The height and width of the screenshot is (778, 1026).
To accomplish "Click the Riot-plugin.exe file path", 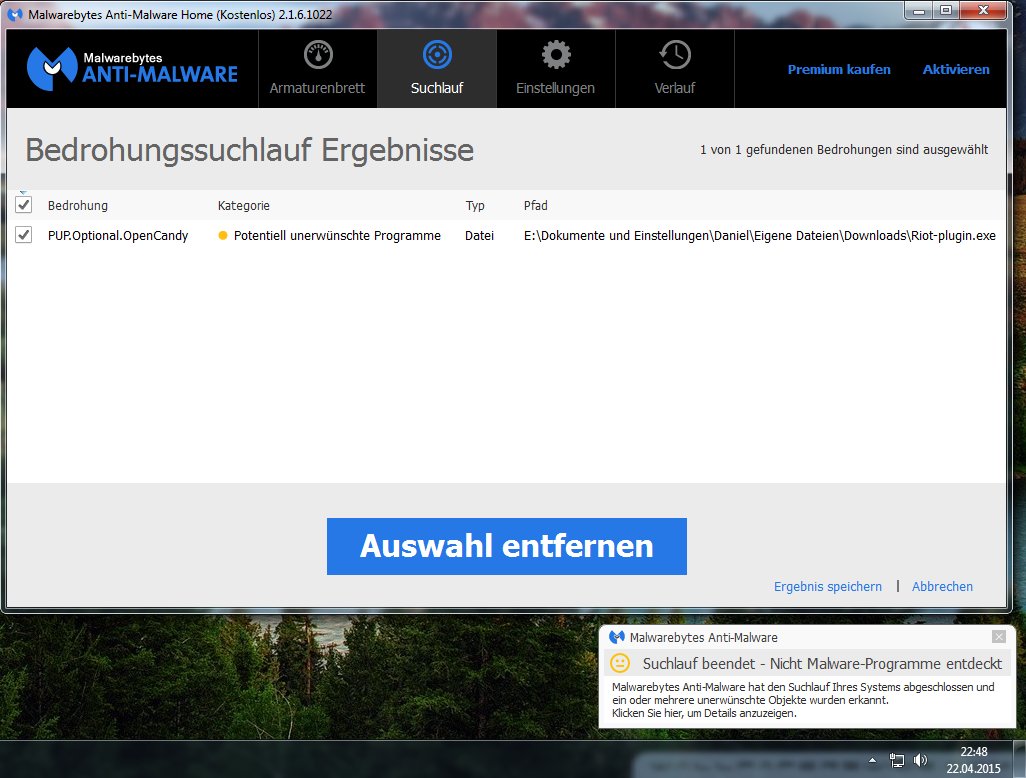I will click(x=760, y=236).
